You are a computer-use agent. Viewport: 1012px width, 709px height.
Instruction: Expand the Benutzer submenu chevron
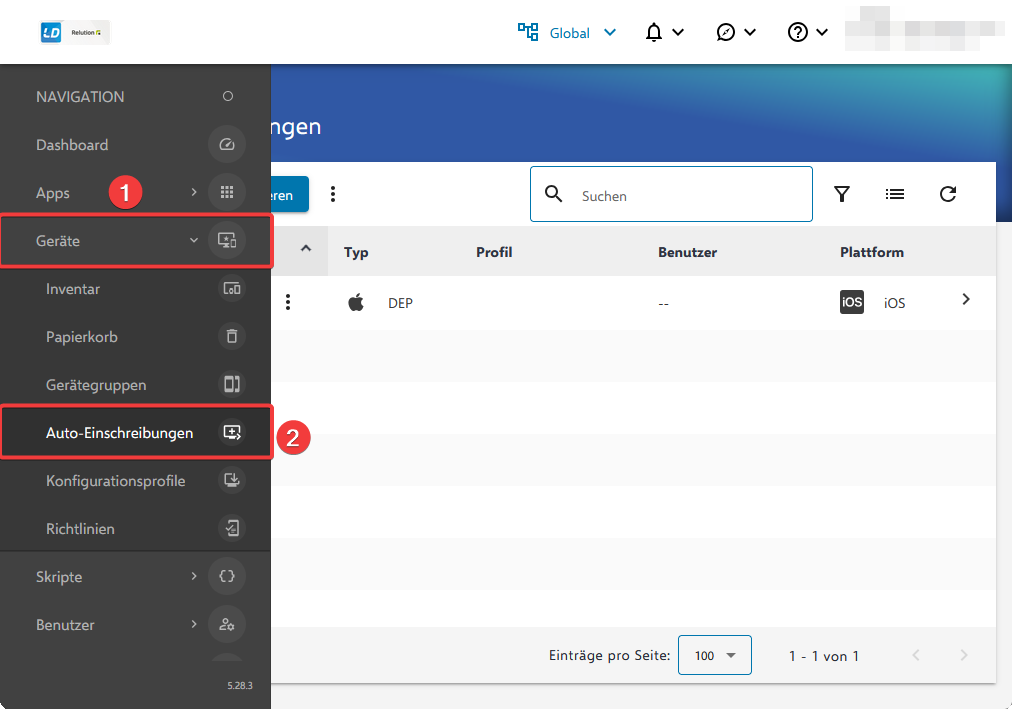pyautogui.click(x=194, y=624)
